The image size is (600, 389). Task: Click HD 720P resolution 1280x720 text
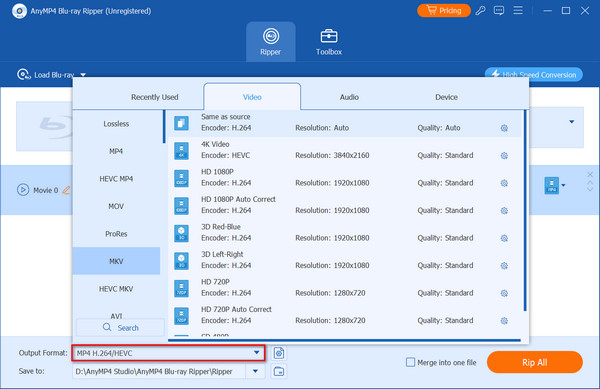coord(349,293)
